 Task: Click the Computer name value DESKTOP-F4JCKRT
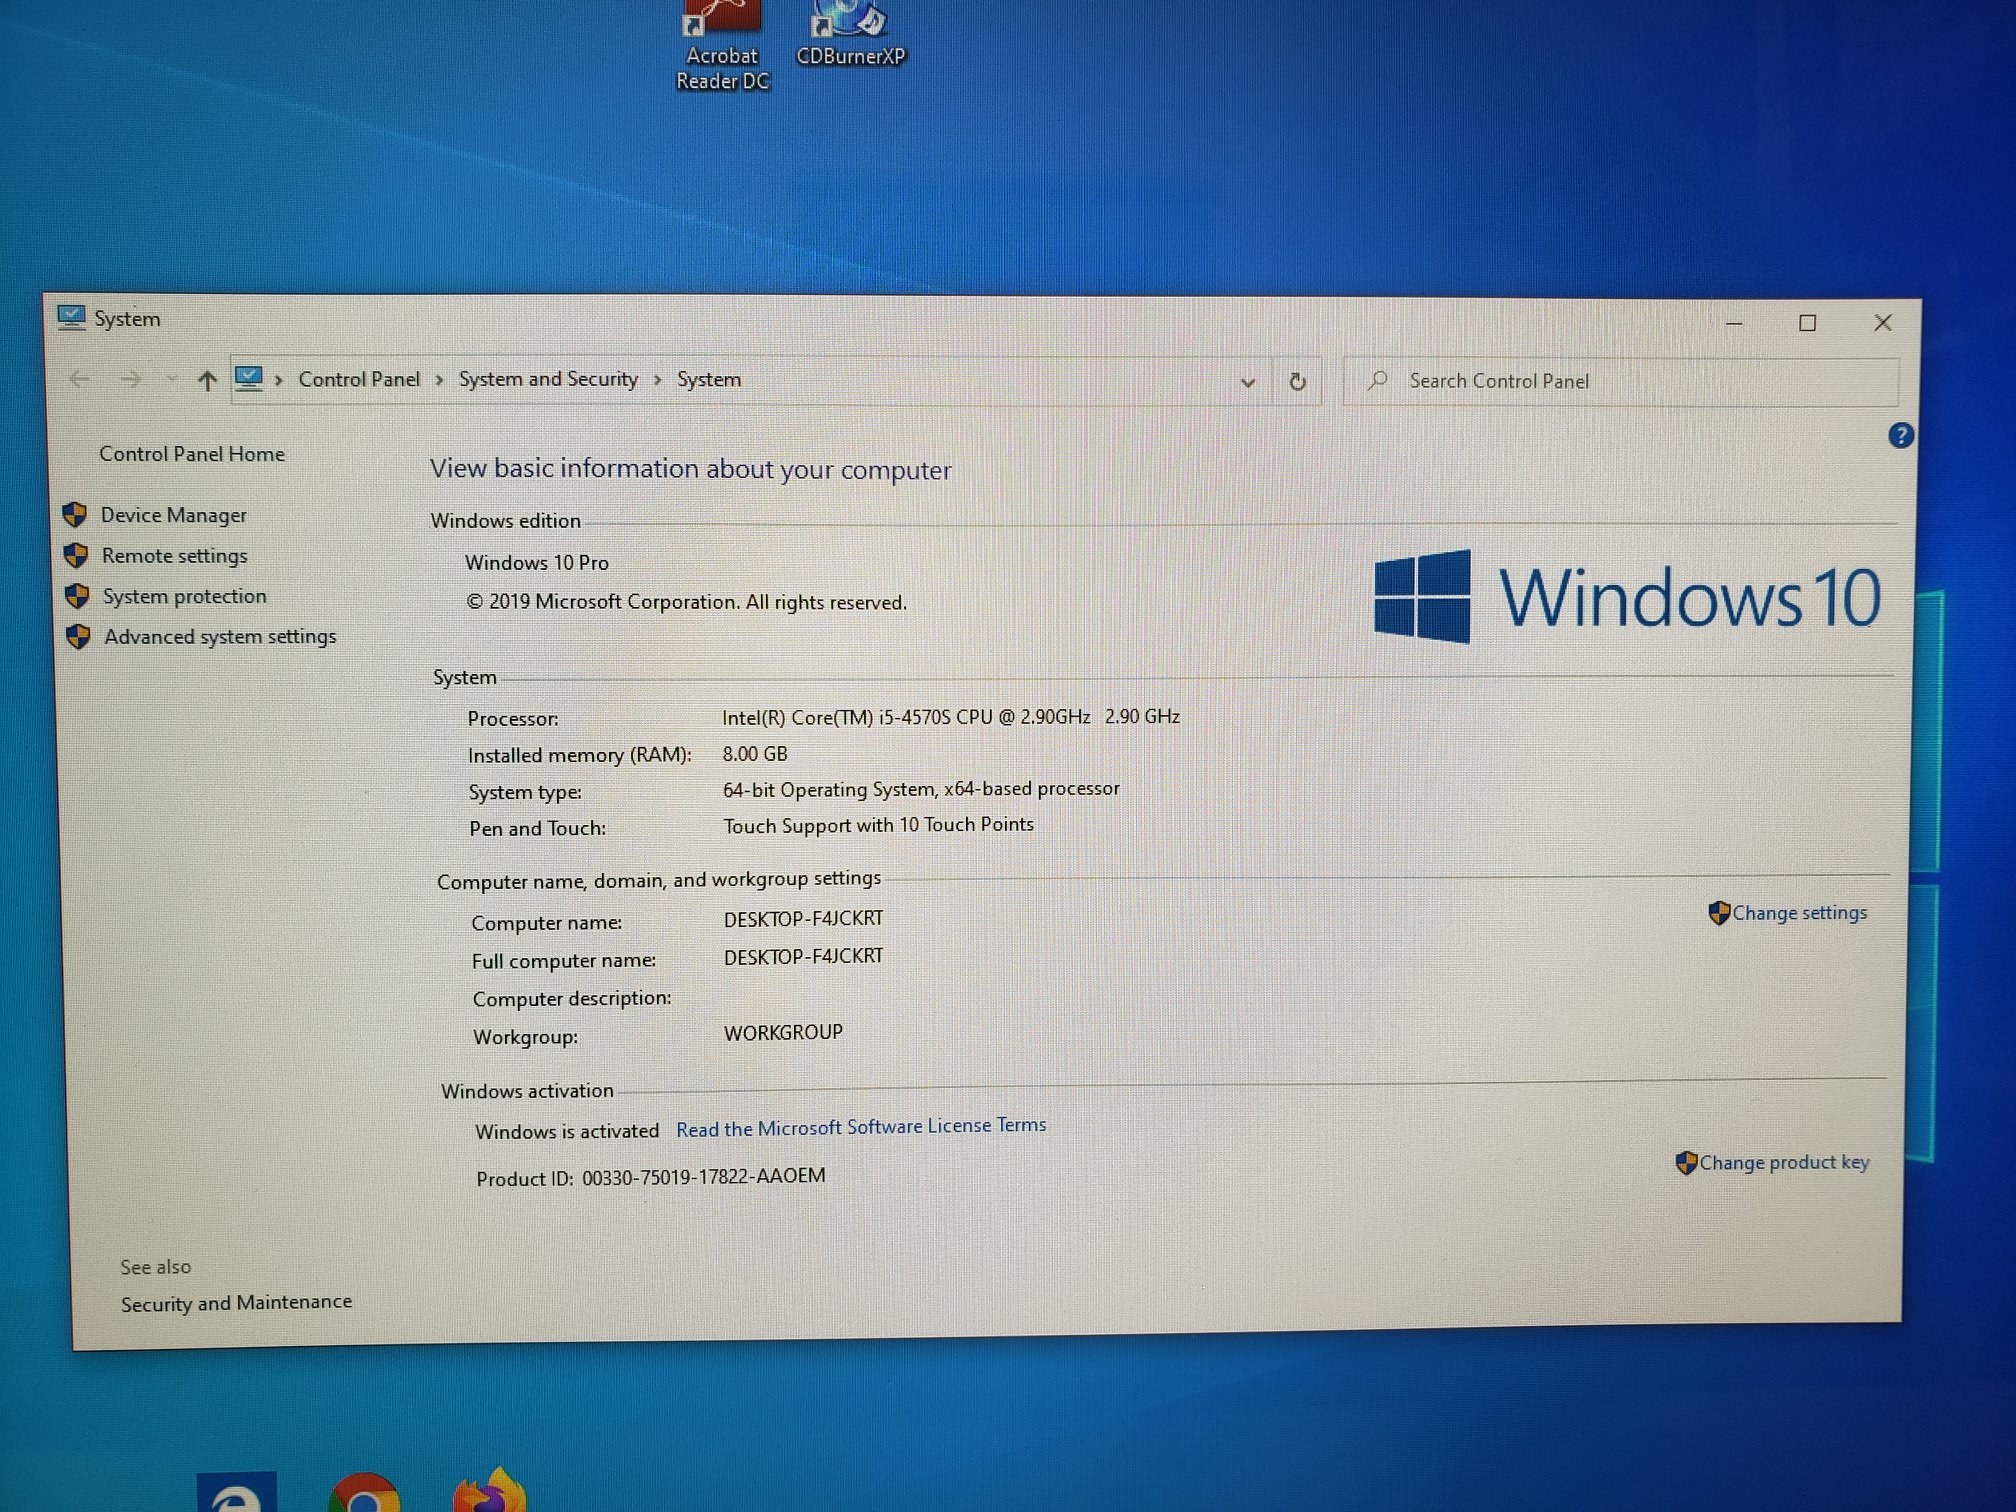[803, 919]
